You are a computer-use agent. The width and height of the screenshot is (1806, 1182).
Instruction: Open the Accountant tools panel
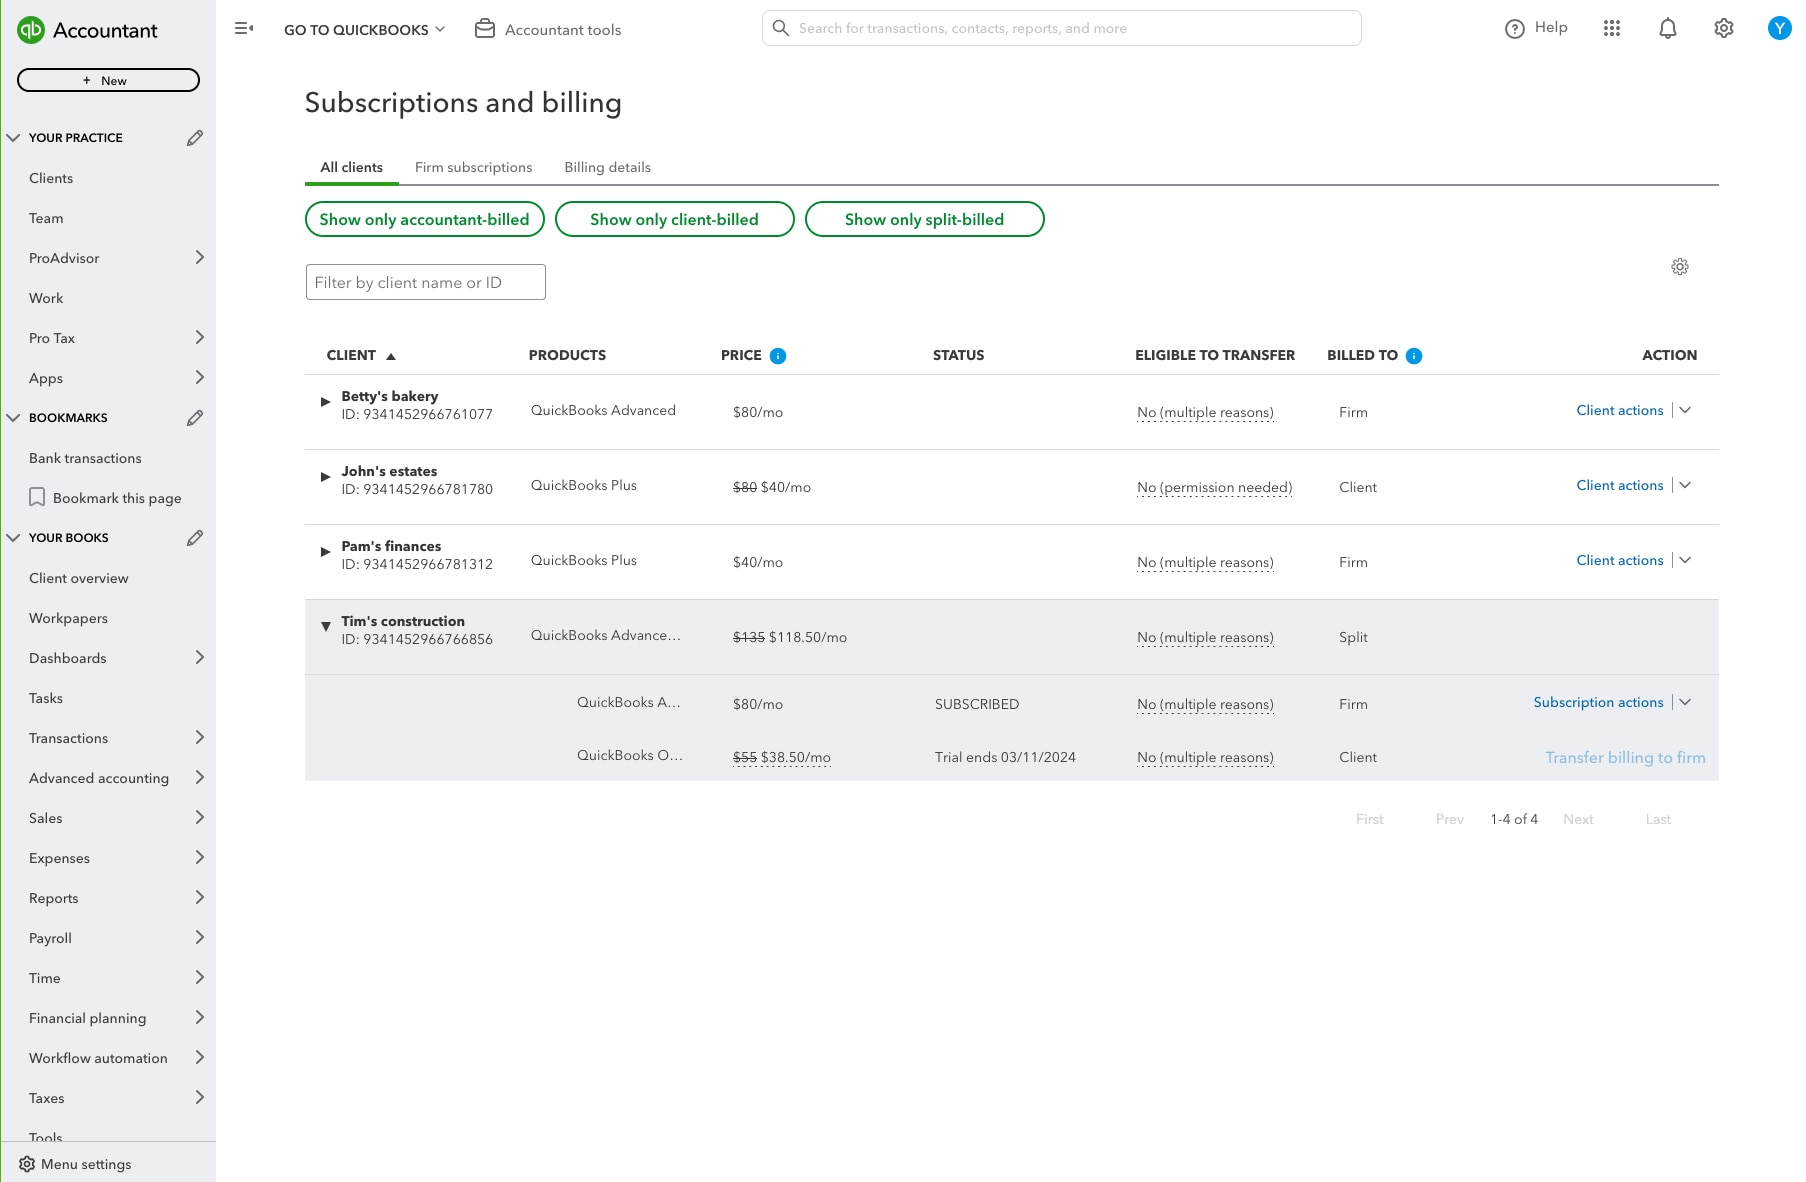point(547,29)
